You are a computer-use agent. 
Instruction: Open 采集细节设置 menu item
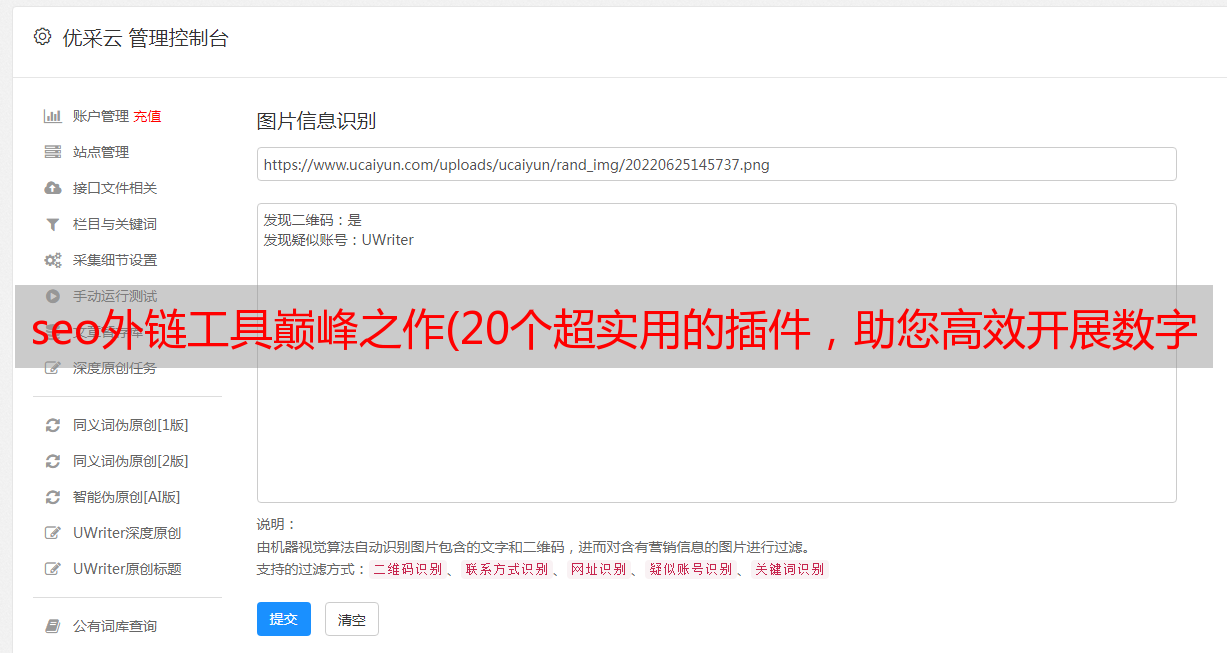[x=115, y=260]
